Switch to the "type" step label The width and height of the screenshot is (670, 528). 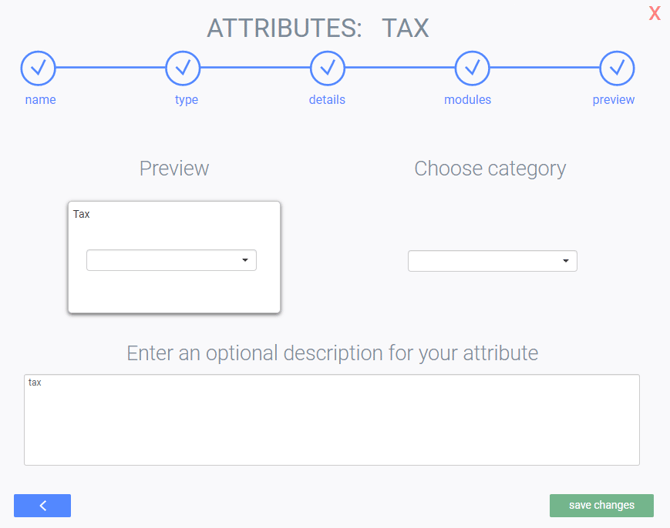186,100
